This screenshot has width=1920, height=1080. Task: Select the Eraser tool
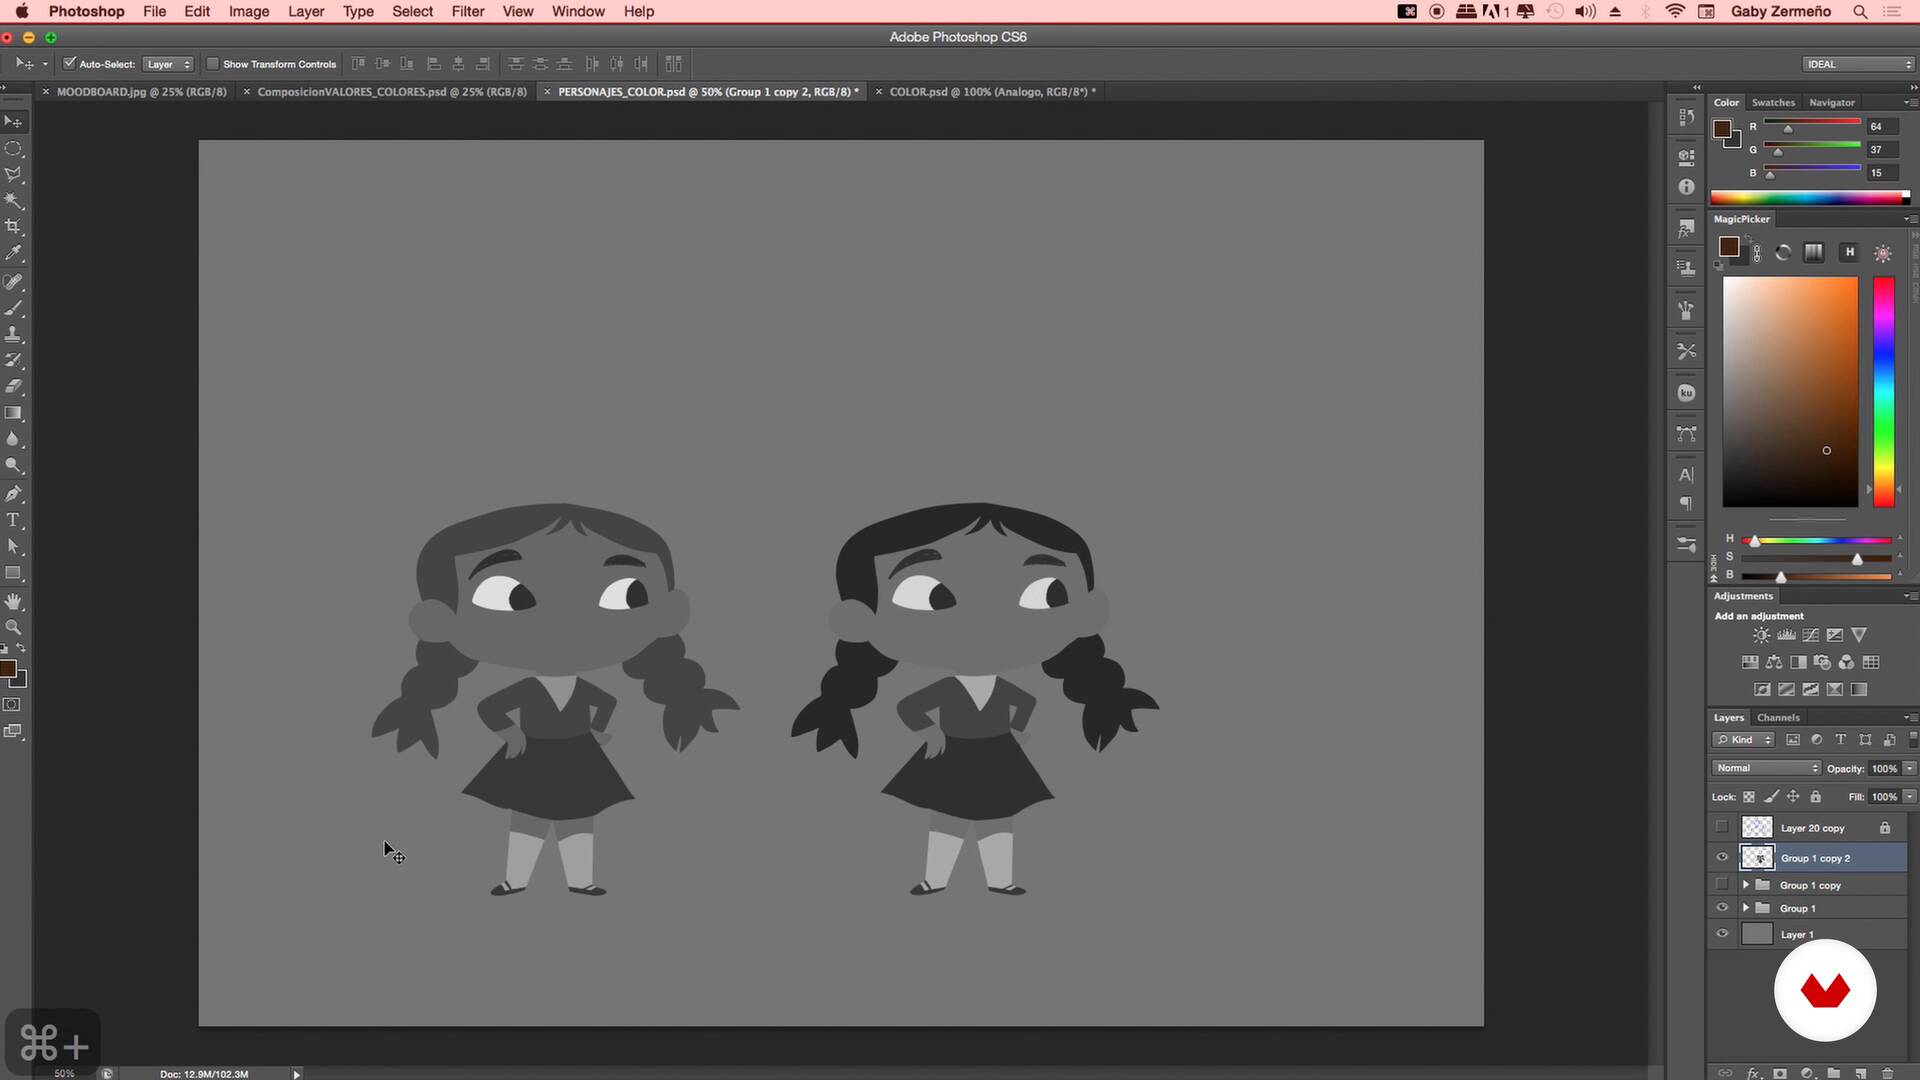pos(14,386)
